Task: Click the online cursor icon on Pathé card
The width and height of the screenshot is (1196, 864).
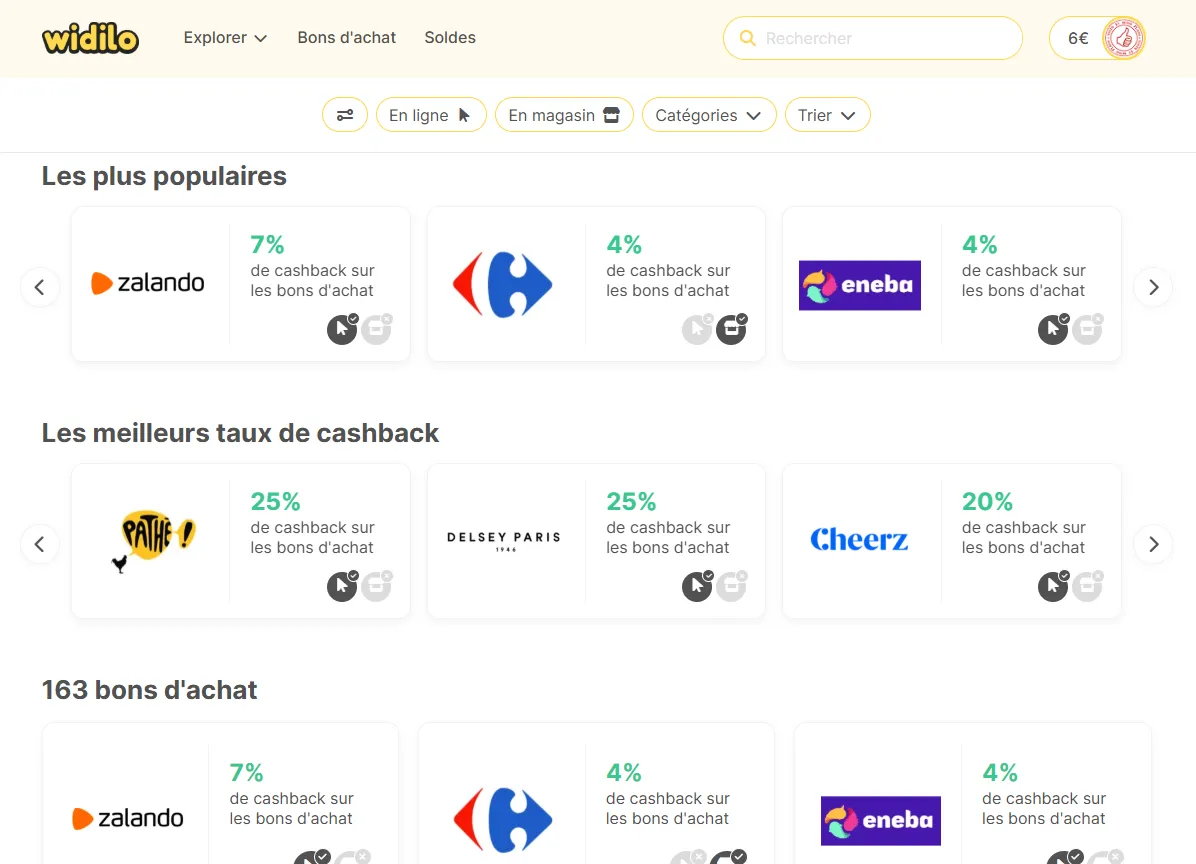Action: click(342, 586)
